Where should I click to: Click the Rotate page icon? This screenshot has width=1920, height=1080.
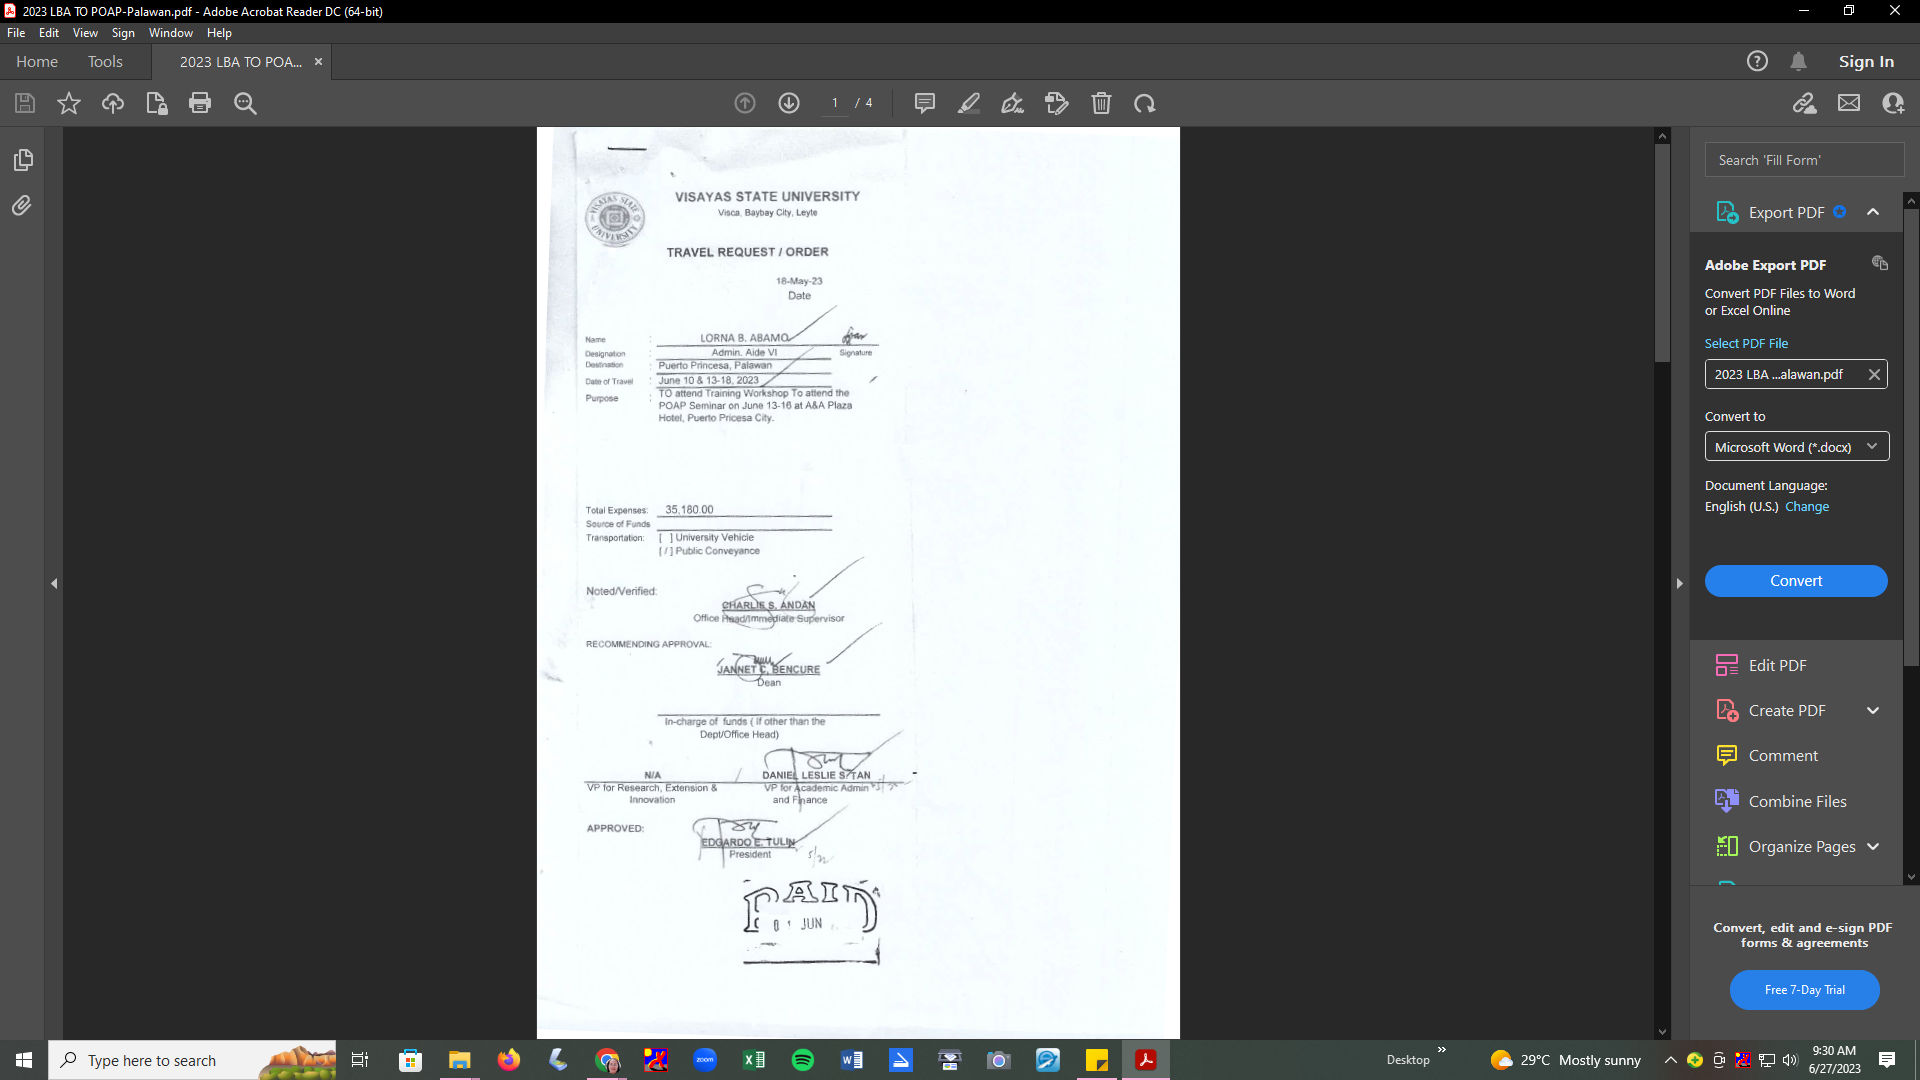(x=1145, y=103)
